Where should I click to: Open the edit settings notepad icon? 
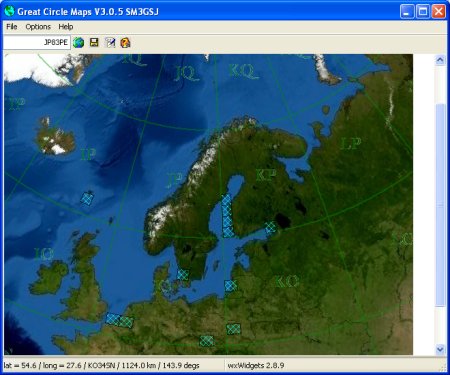point(110,43)
